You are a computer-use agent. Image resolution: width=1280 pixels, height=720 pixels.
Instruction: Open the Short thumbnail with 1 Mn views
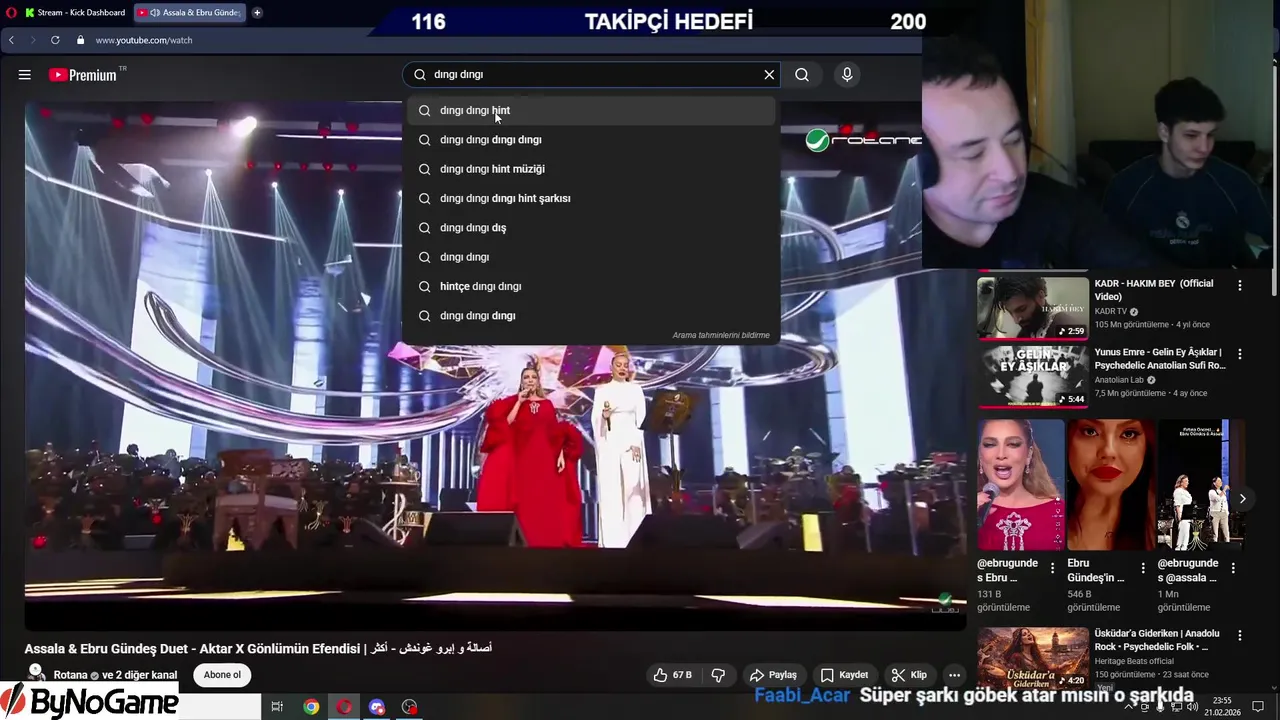1201,485
